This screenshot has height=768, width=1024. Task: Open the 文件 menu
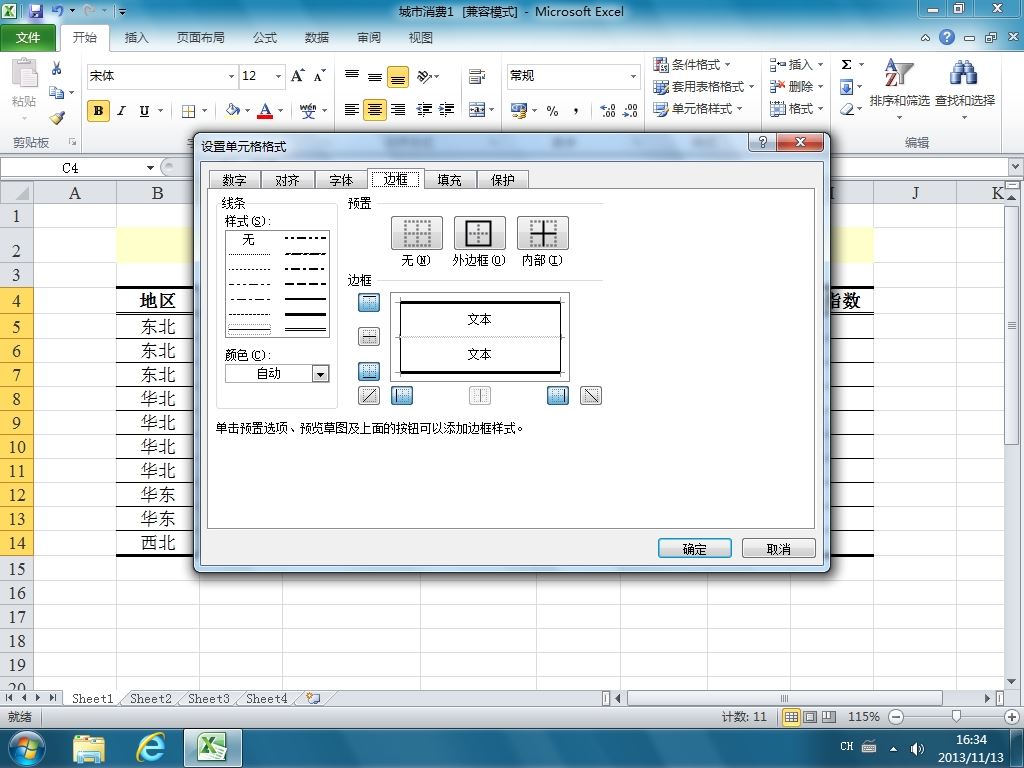coord(28,37)
